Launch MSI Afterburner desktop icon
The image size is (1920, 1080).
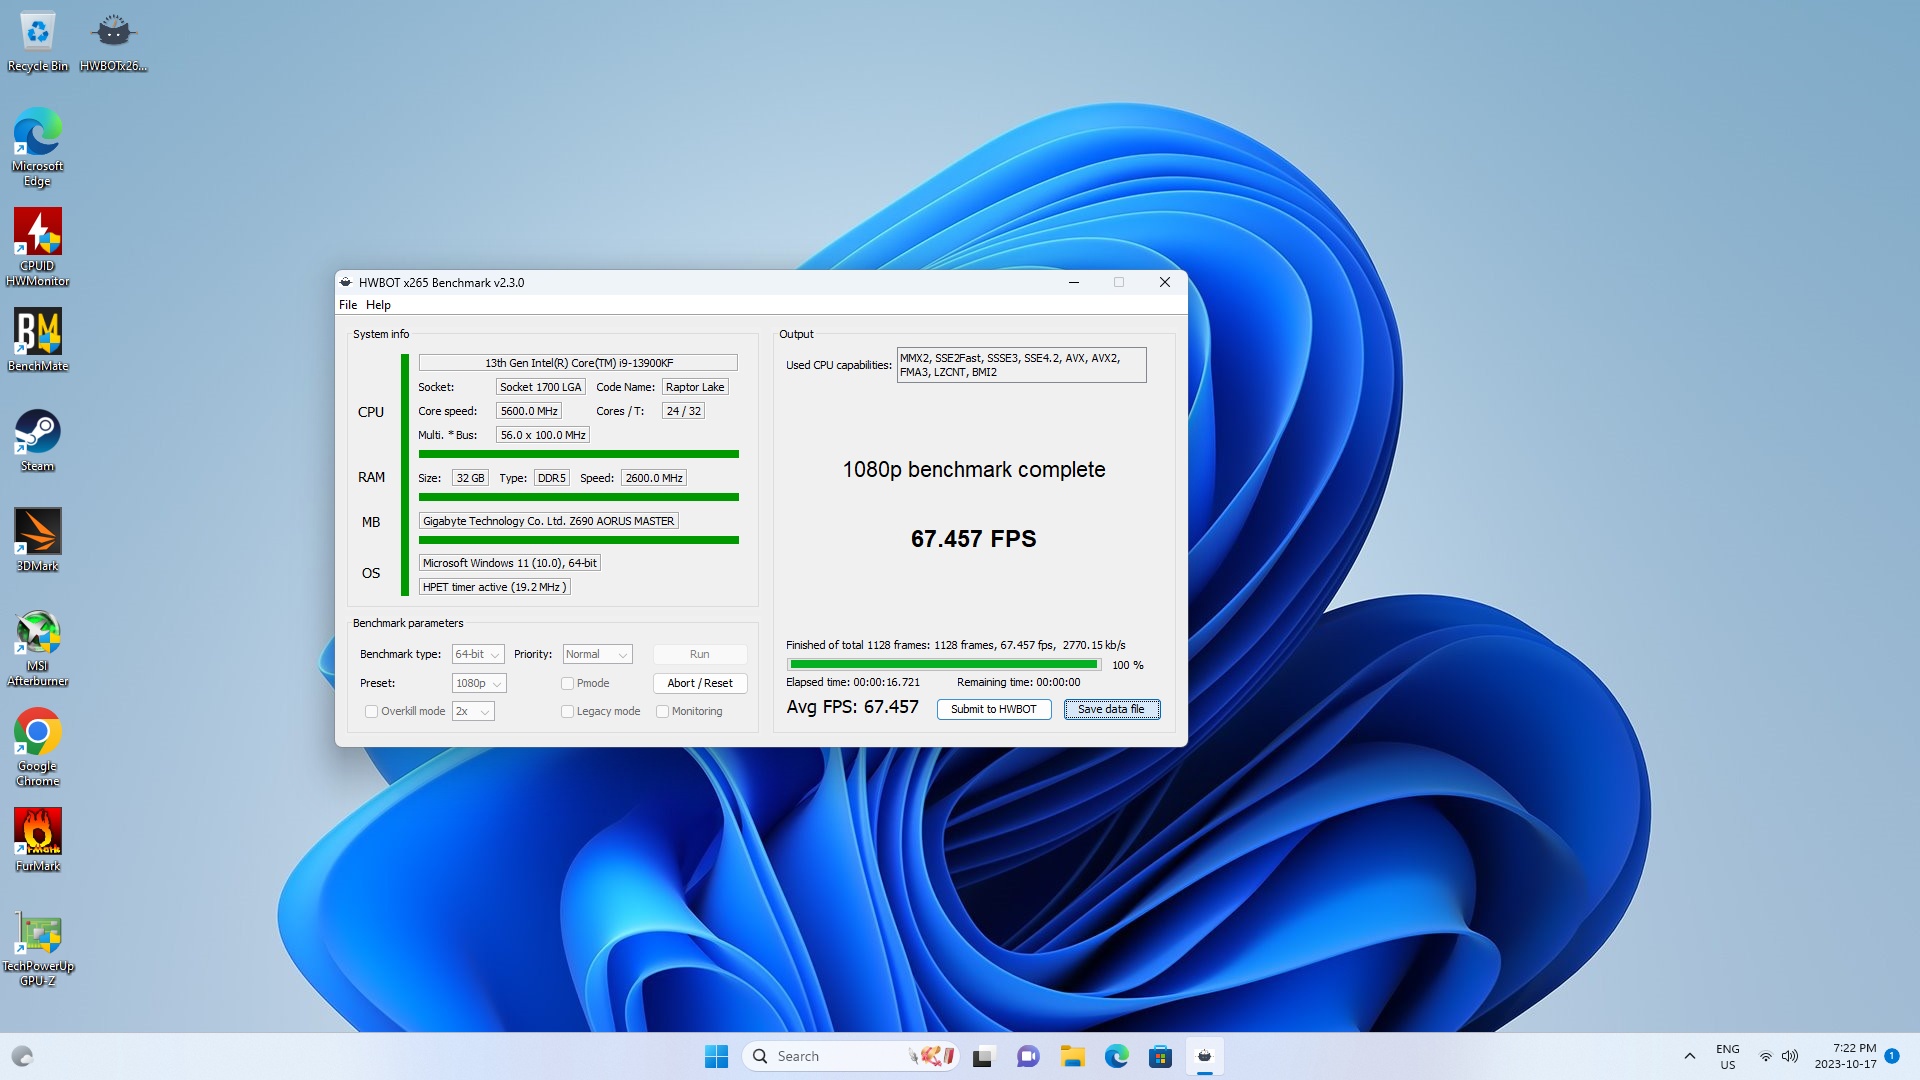tap(37, 647)
